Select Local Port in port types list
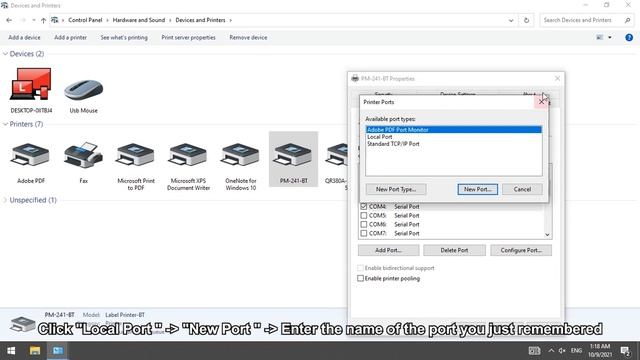 pyautogui.click(x=453, y=137)
